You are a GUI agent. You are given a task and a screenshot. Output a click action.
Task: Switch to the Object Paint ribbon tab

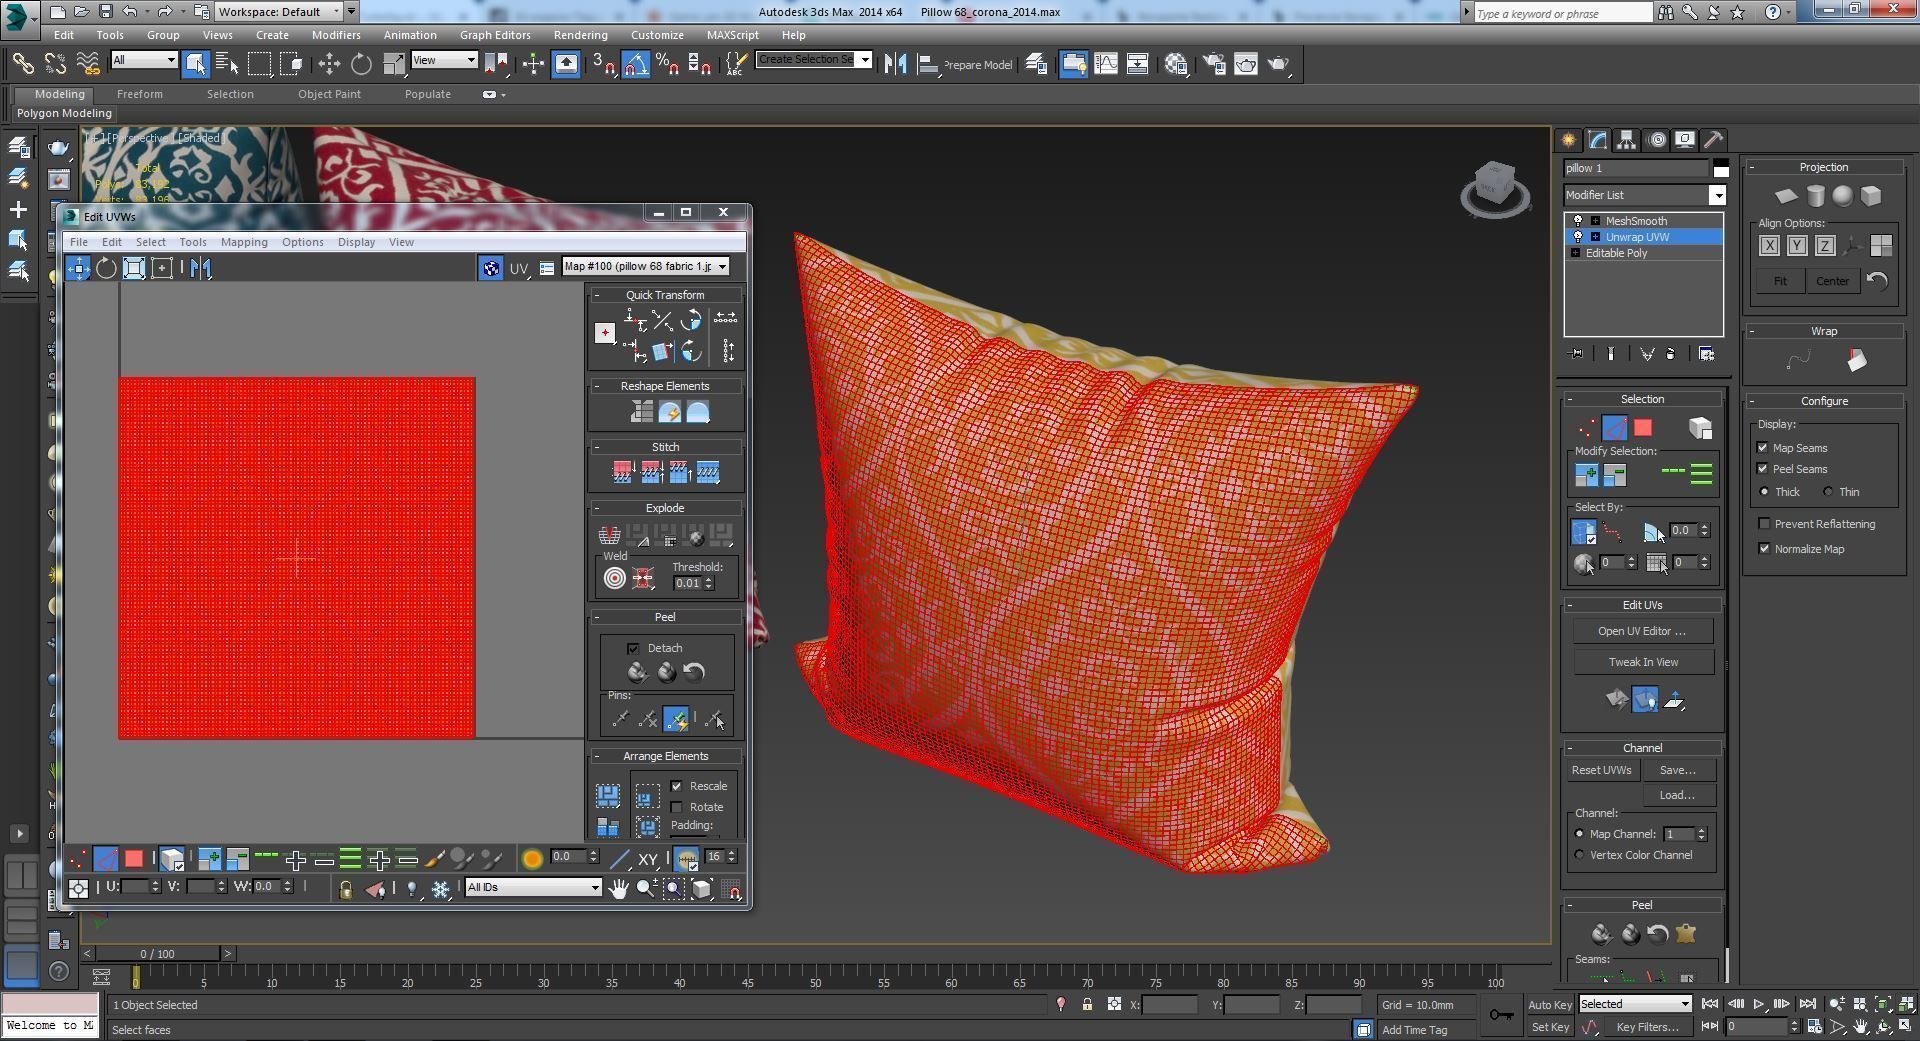pyautogui.click(x=329, y=94)
